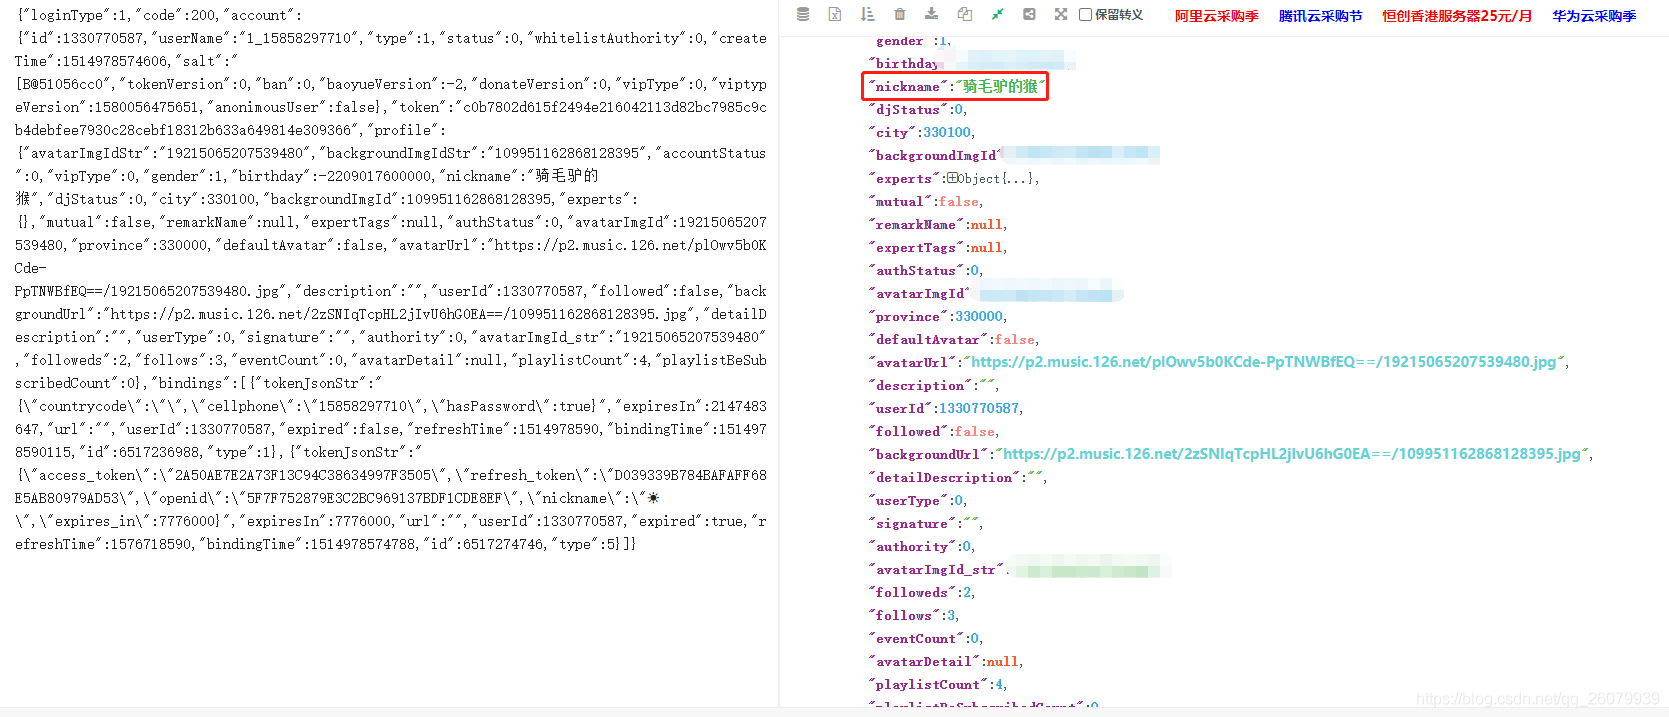This screenshot has height=717, width=1669.
Task: Open the 恒创香港服务器25元/月 link
Action: click(1457, 16)
